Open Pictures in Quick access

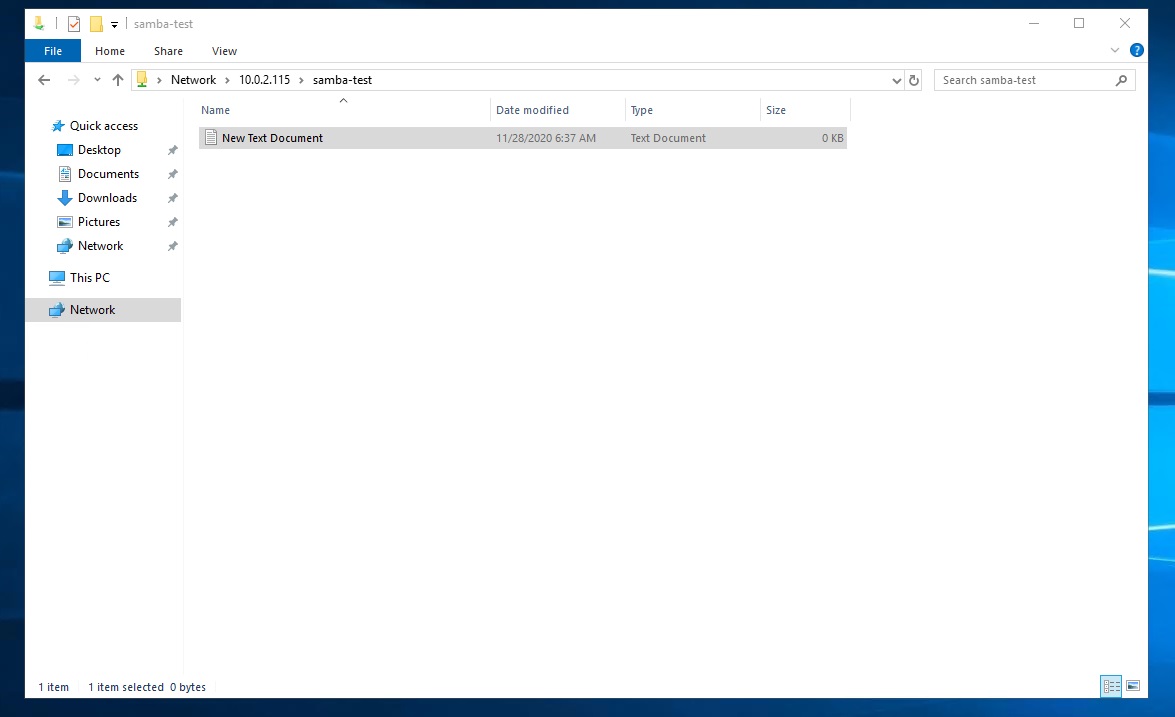(99, 222)
